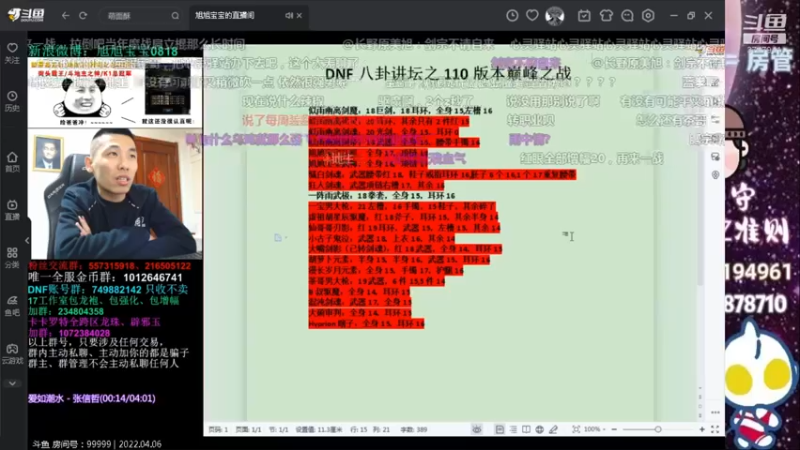This screenshot has width=800, height=450.
Task: Mute the live room tab audio
Action: pyautogui.click(x=289, y=16)
